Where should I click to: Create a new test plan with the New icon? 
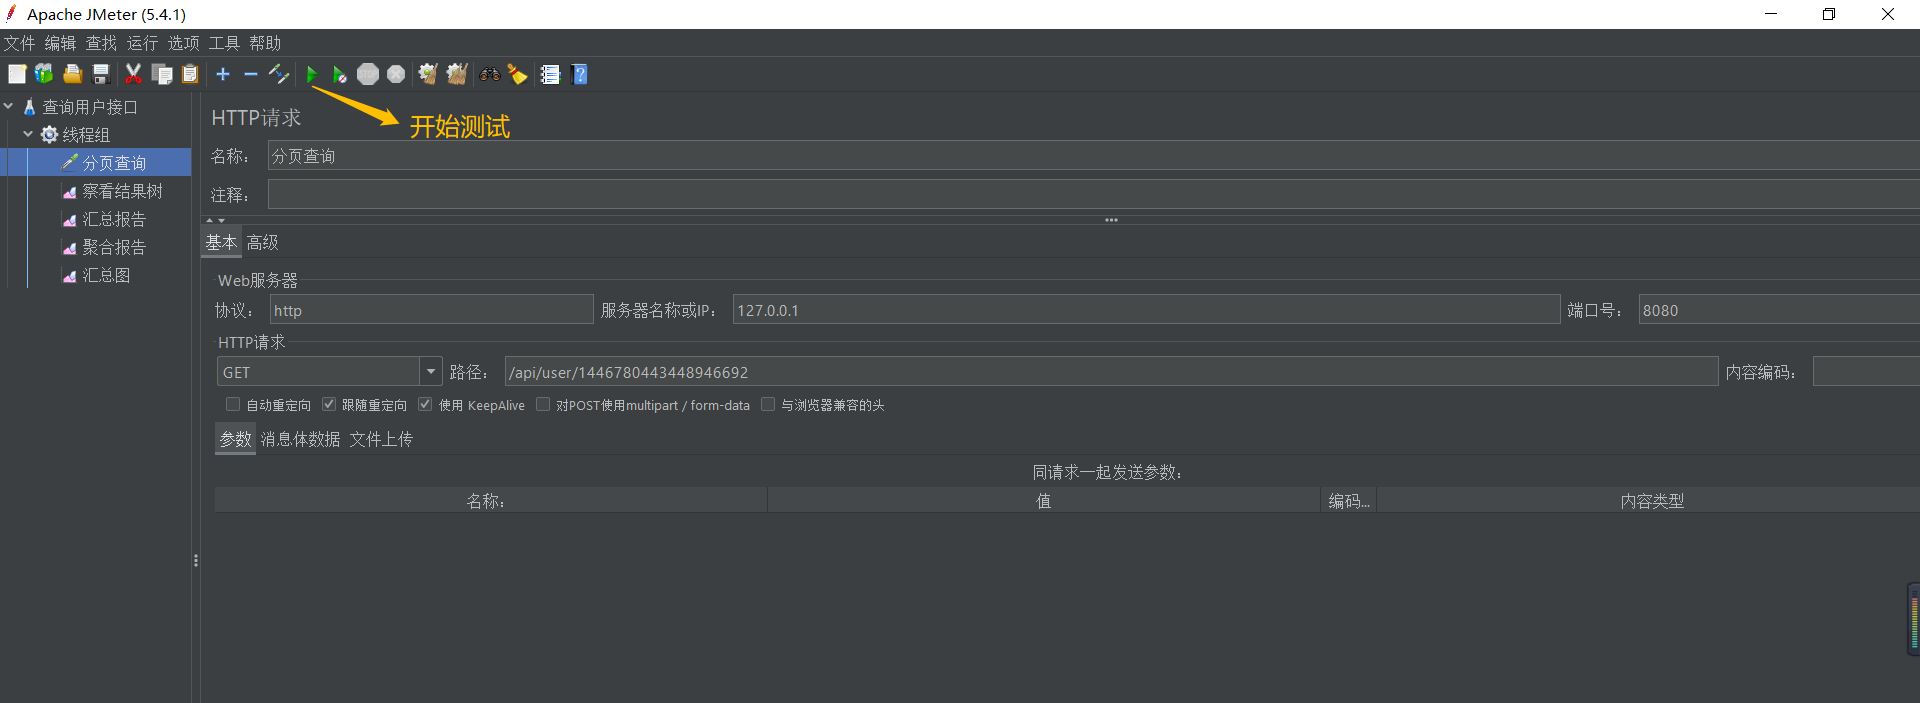coord(17,74)
